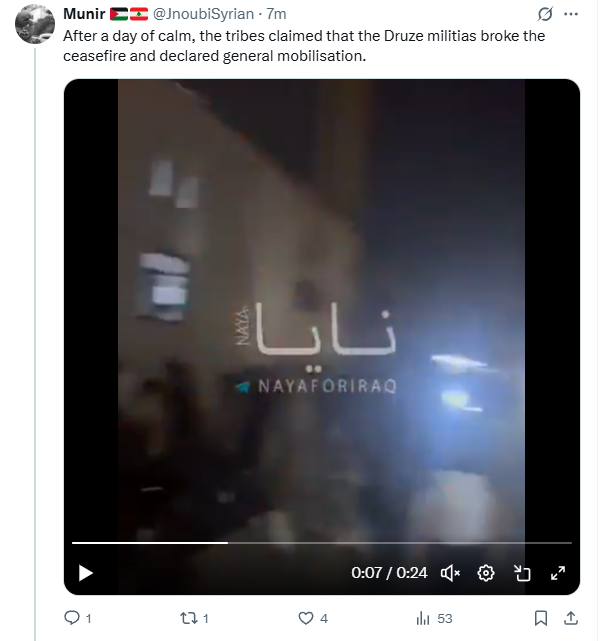Play the paused video
This screenshot has height=641, width=605.
[85, 573]
